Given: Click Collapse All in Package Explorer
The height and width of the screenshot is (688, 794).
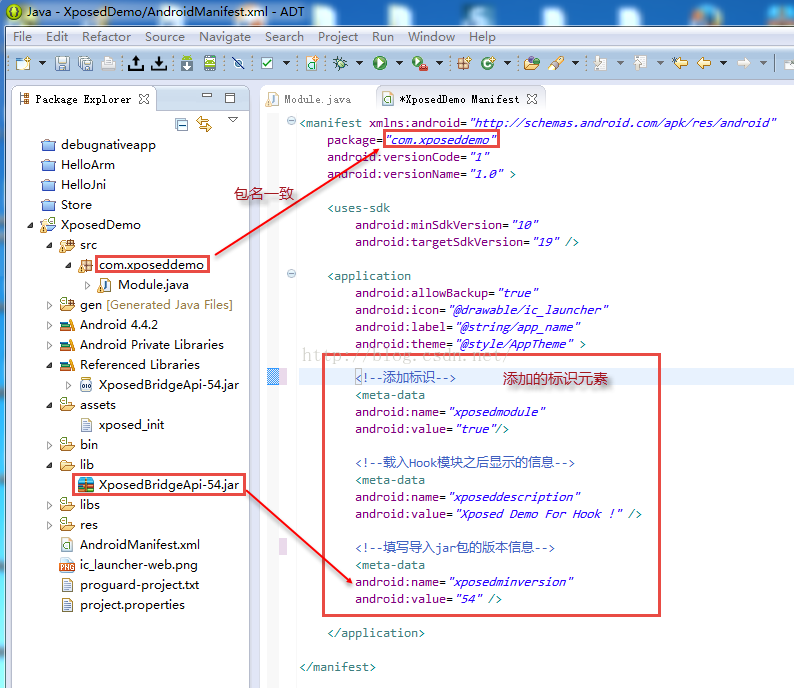Looking at the screenshot, I should (181, 124).
